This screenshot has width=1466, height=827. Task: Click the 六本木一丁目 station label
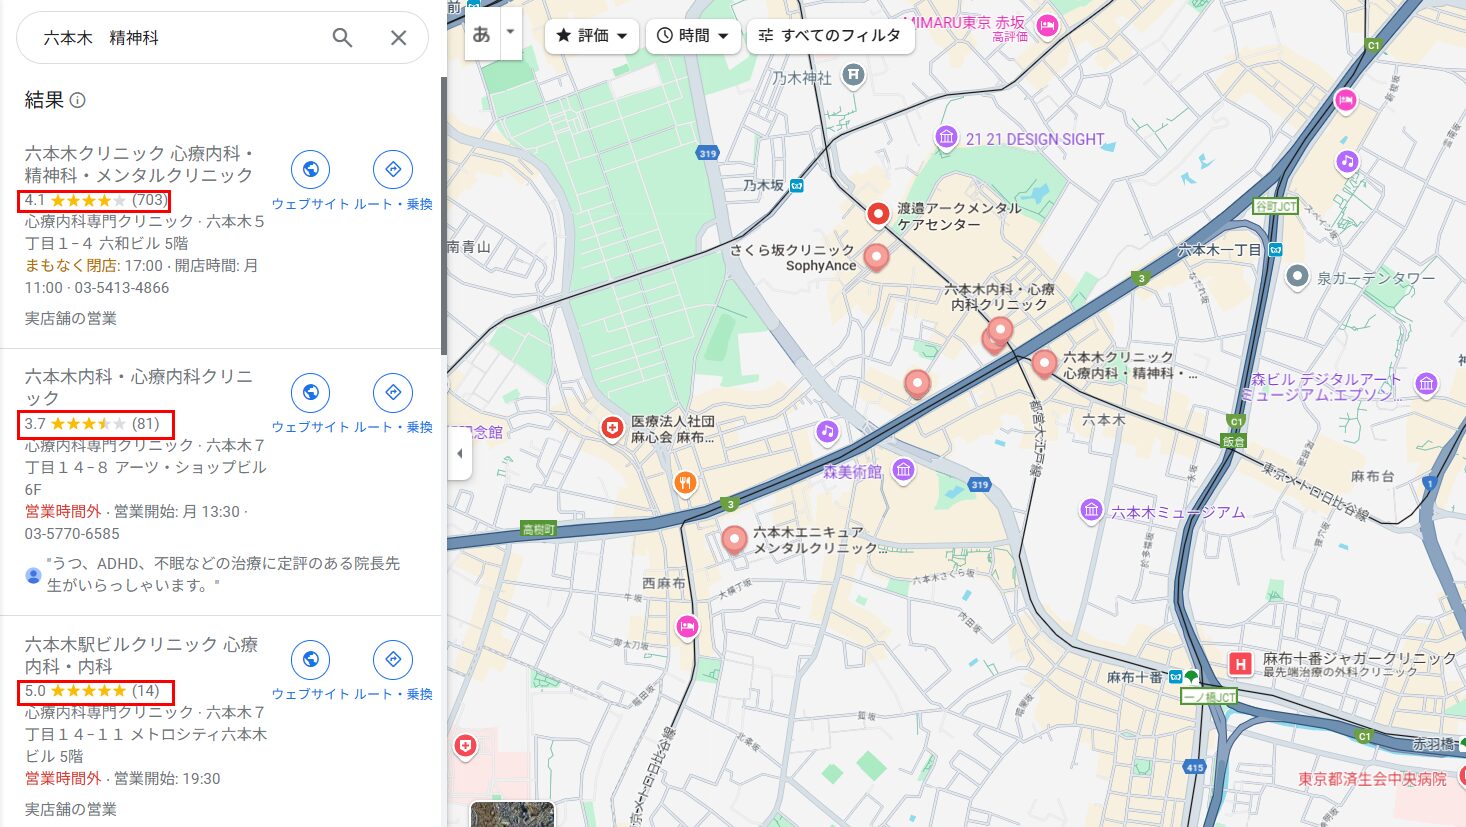coord(1220,250)
